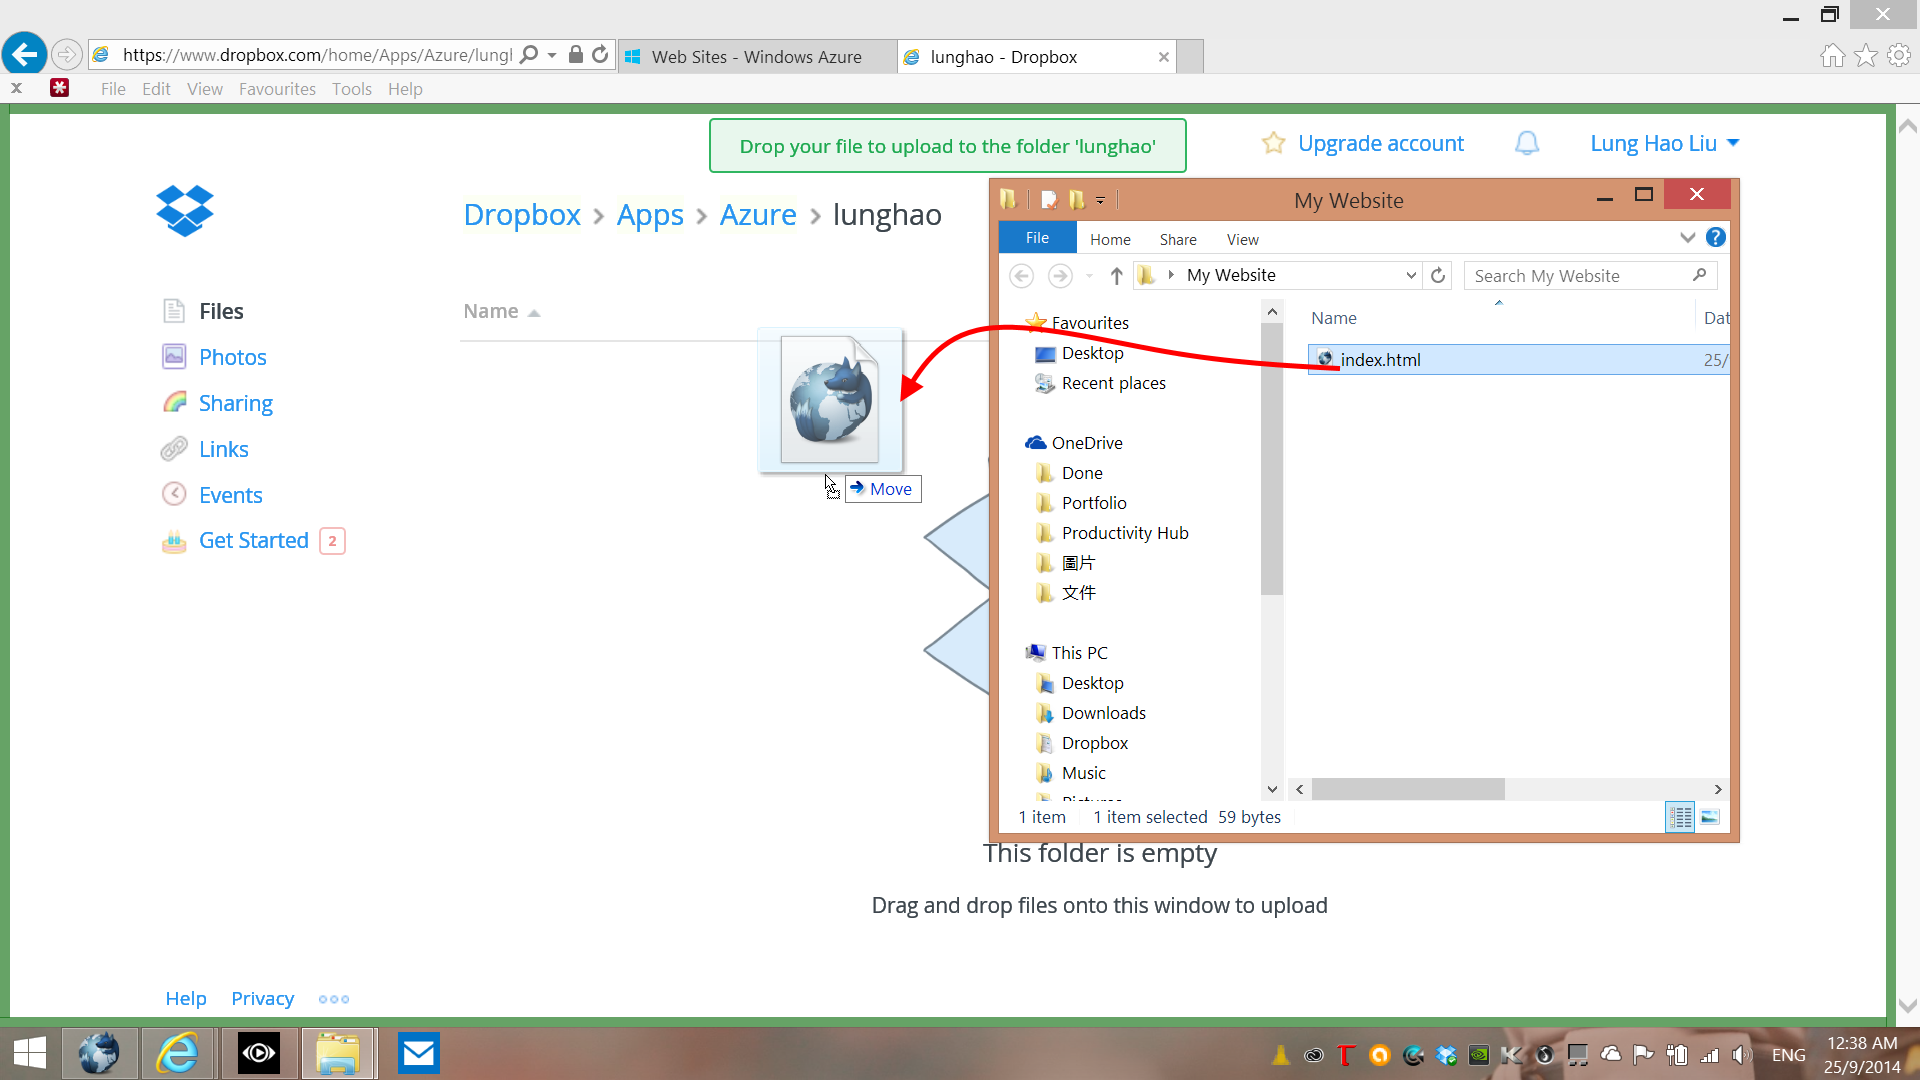1920x1080 pixels.
Task: Click the ENG language indicator
Action: click(x=1788, y=1055)
